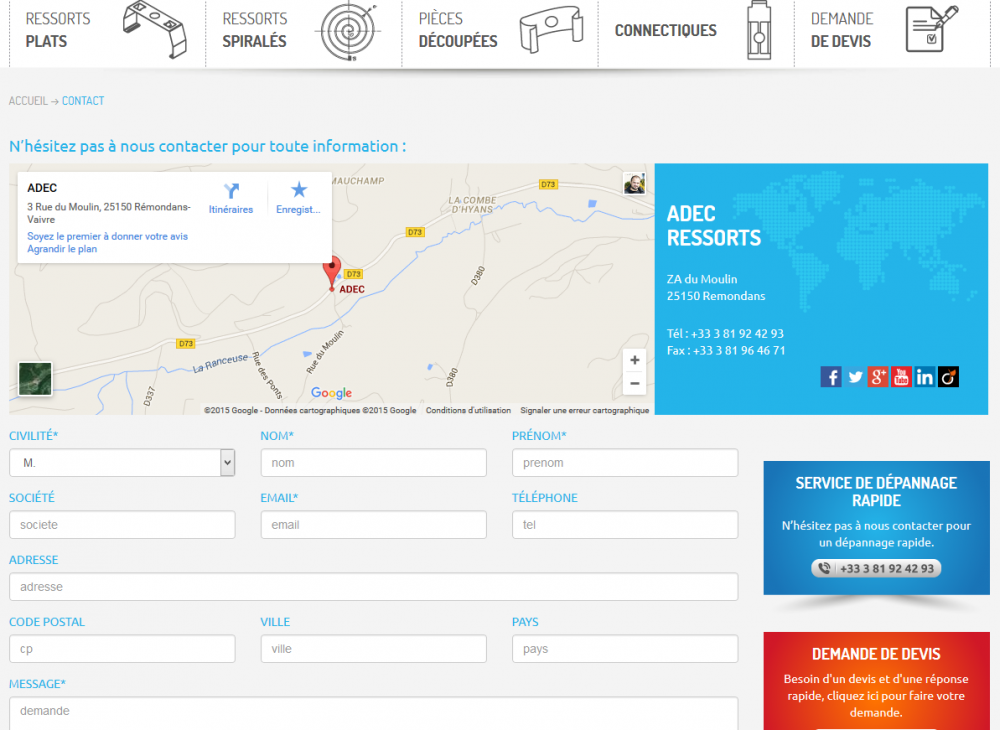
Task: Click the Twitter bird icon
Action: pyautogui.click(x=855, y=377)
